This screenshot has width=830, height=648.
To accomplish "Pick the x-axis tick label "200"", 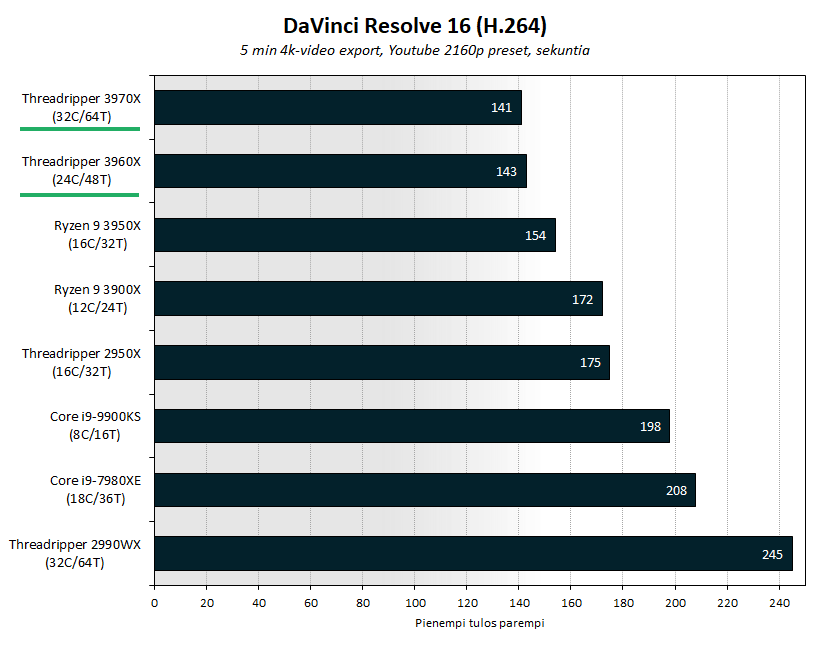I will (675, 603).
